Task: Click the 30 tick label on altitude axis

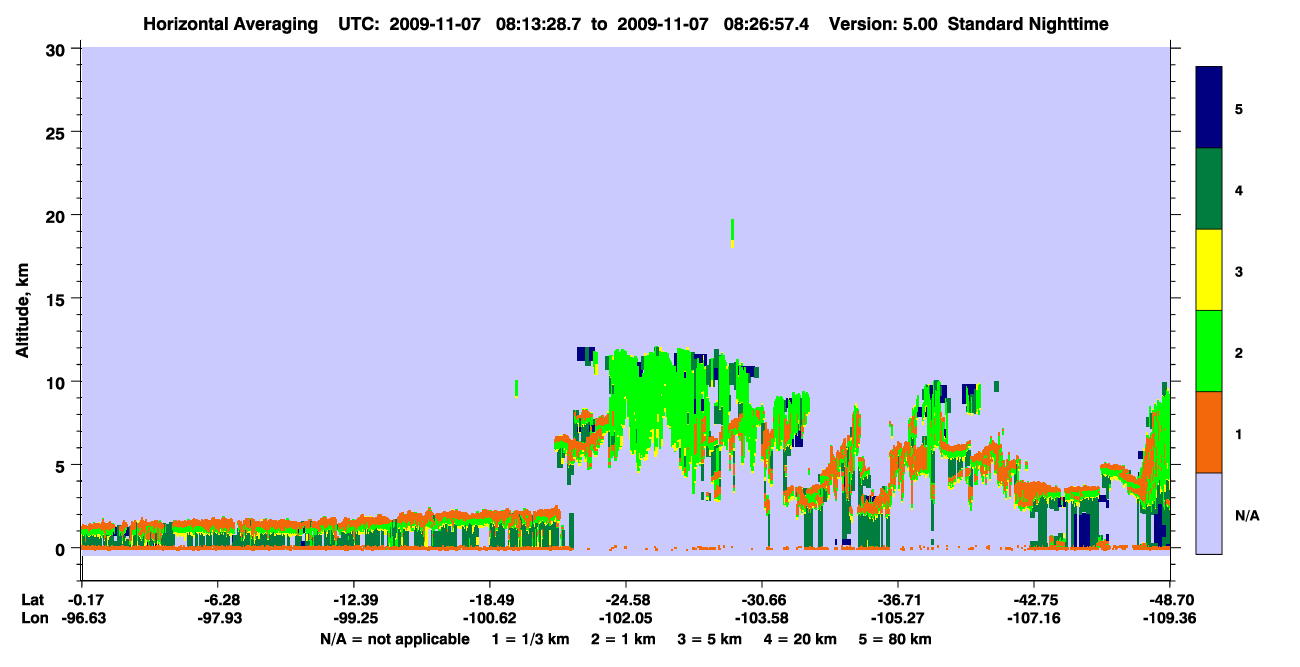Action: click(x=57, y=49)
